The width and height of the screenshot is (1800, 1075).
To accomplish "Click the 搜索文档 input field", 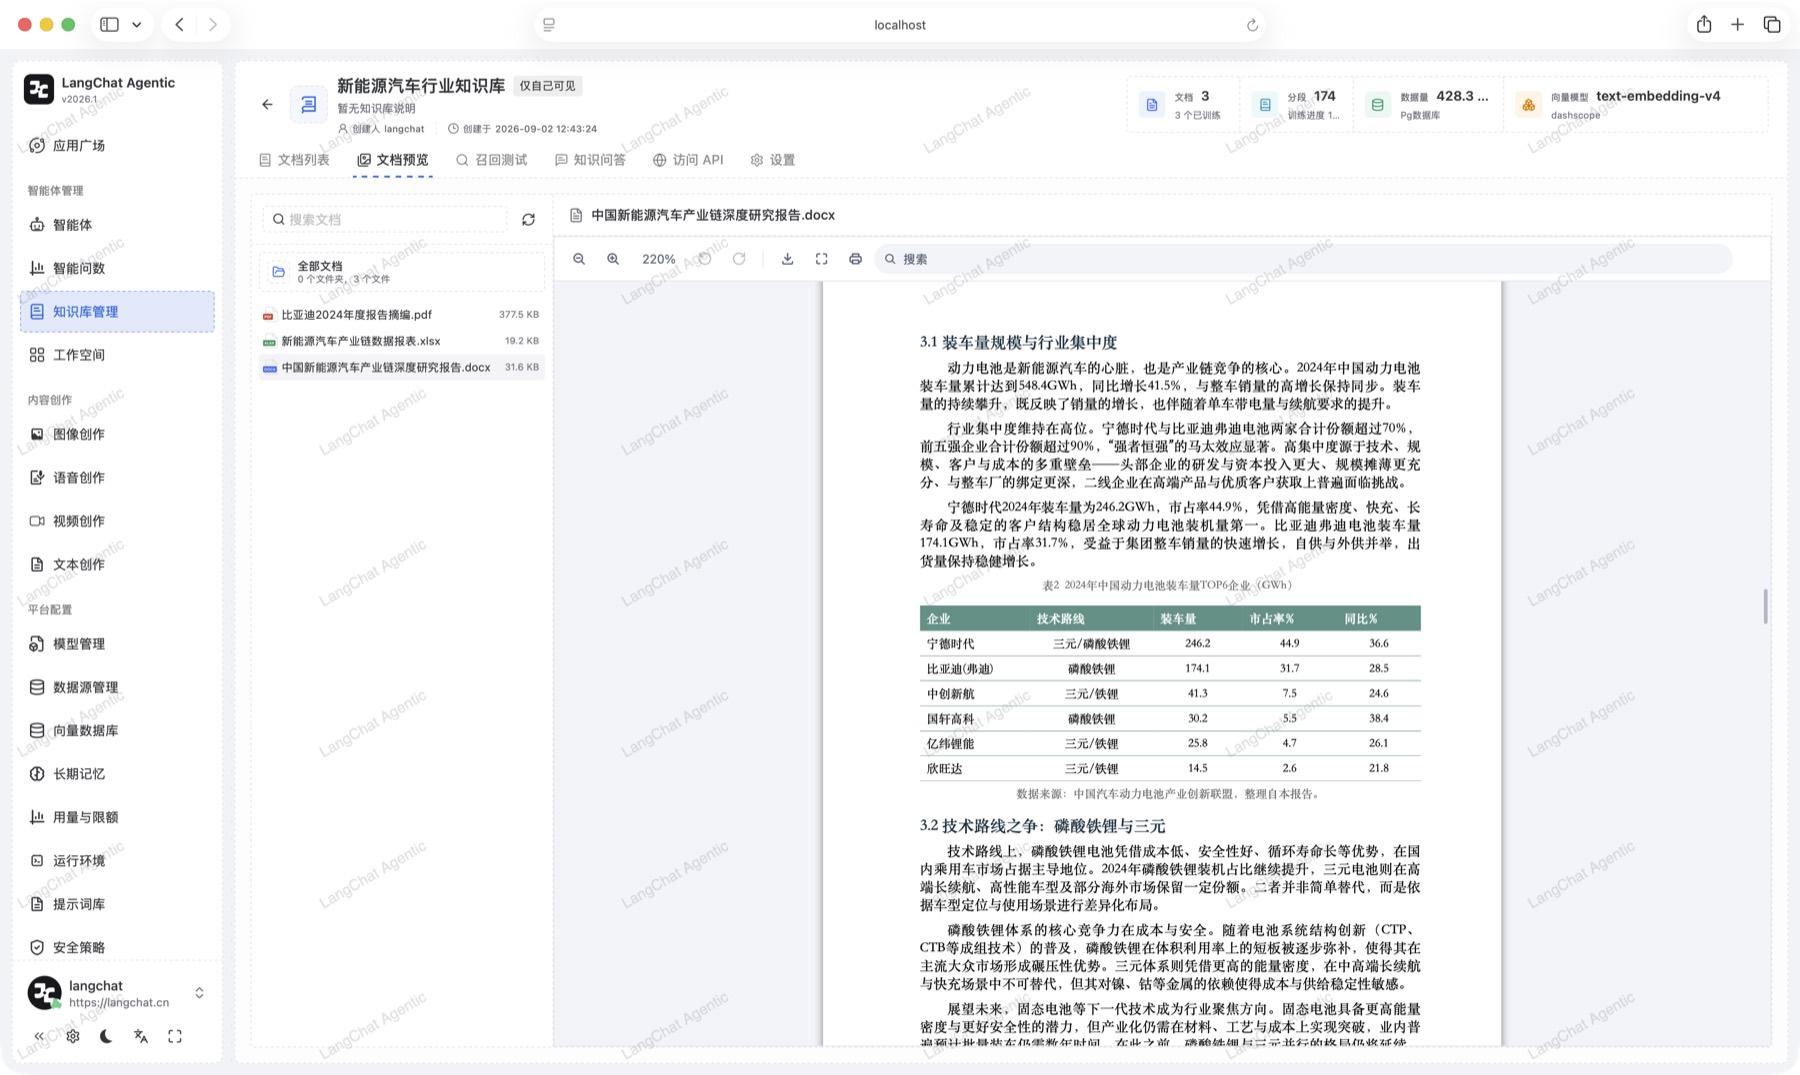I will click(x=385, y=219).
